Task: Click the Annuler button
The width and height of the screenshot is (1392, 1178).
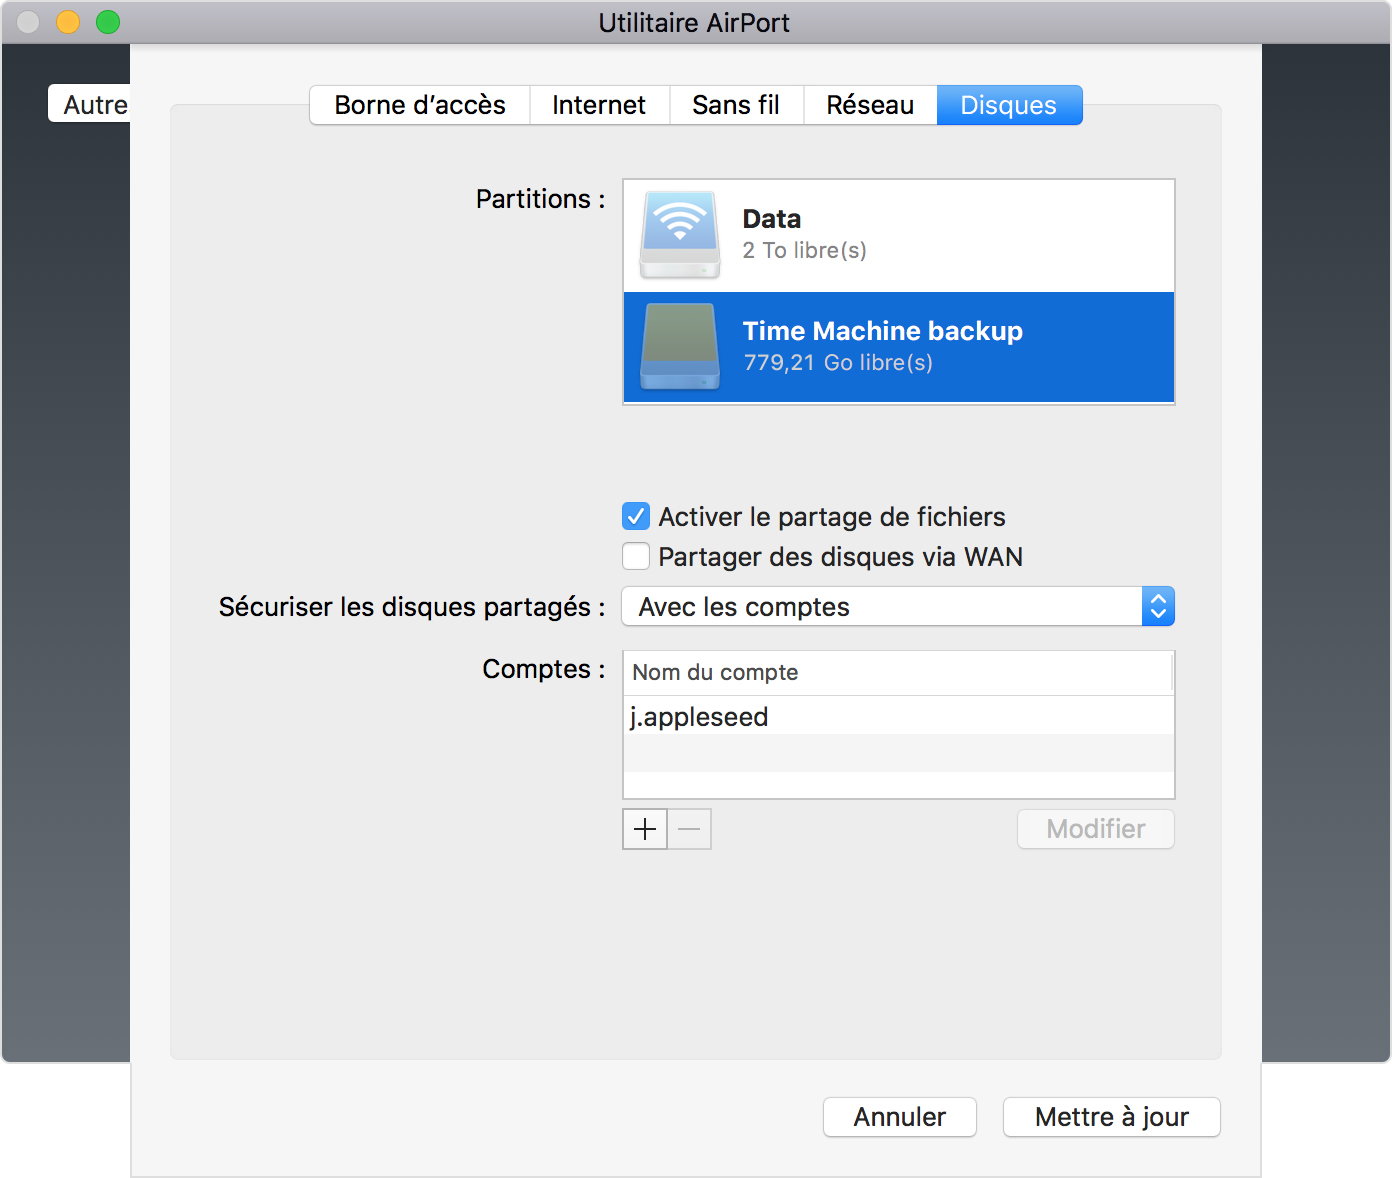Action: pos(900,1117)
